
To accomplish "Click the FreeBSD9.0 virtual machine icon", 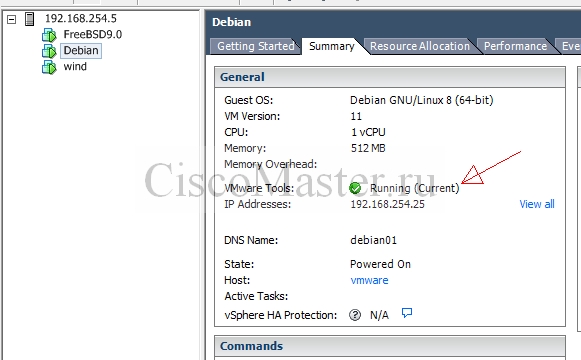I will click(x=49, y=35).
